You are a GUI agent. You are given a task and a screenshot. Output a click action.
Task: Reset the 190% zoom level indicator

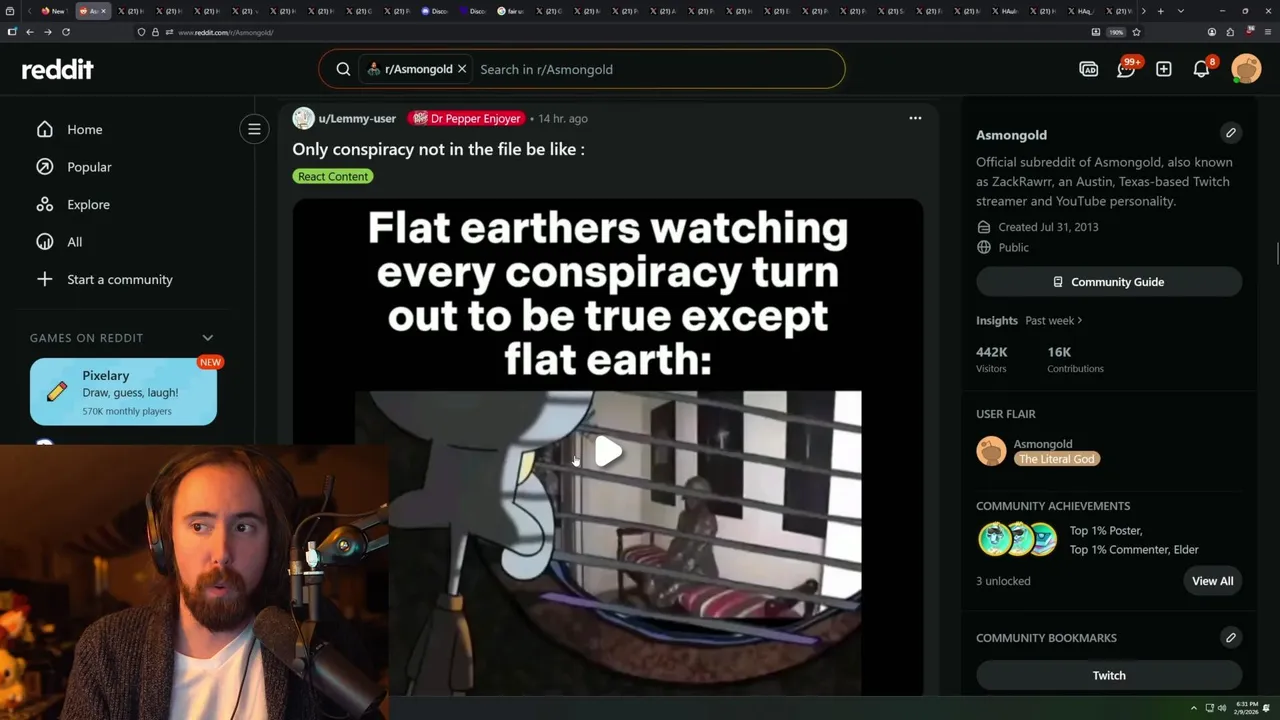(x=1115, y=32)
